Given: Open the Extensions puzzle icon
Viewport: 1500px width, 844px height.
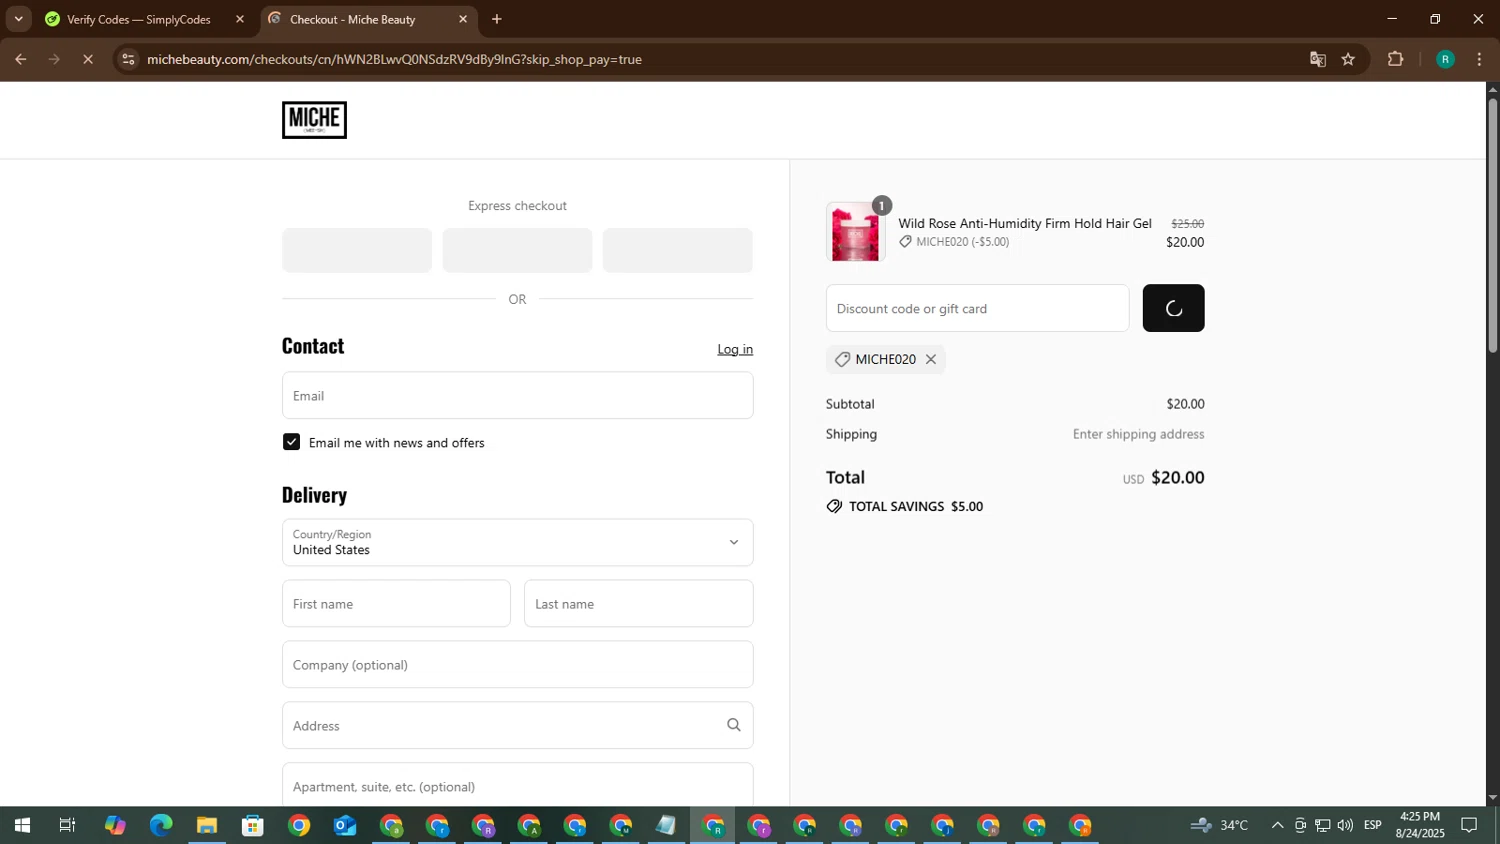Looking at the screenshot, I should 1395,59.
